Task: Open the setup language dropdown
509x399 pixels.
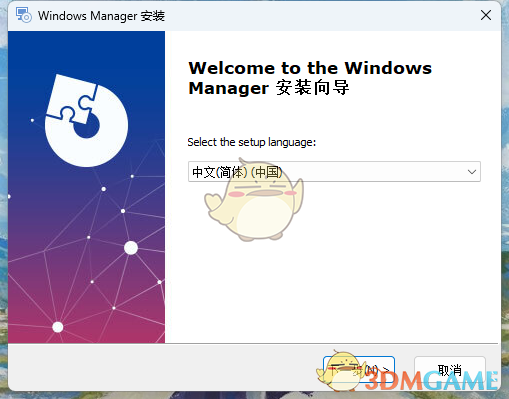Action: [x=334, y=172]
